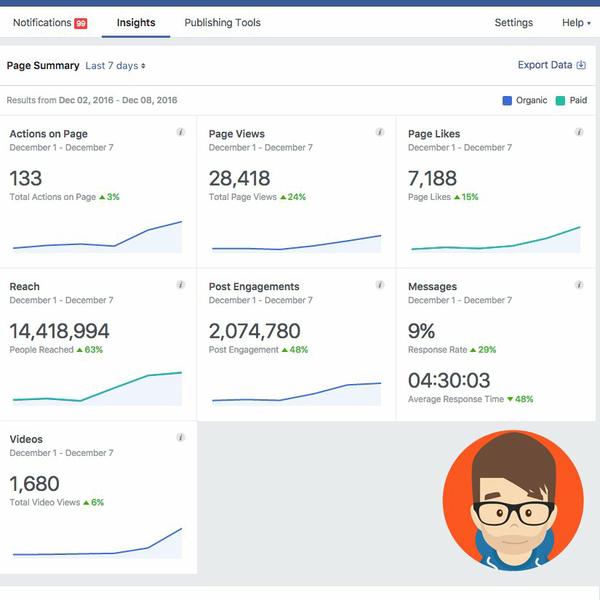Image resolution: width=600 pixels, height=600 pixels.
Task: Click the 9% response rate value
Action: pyautogui.click(x=421, y=331)
